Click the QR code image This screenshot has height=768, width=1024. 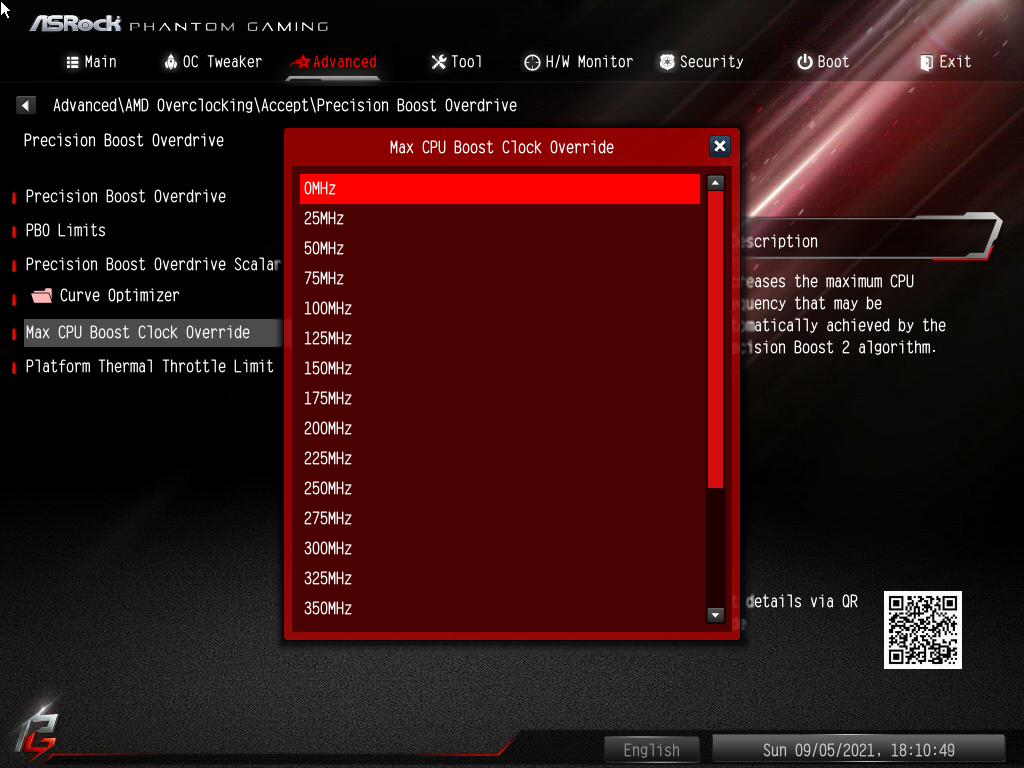pos(923,630)
